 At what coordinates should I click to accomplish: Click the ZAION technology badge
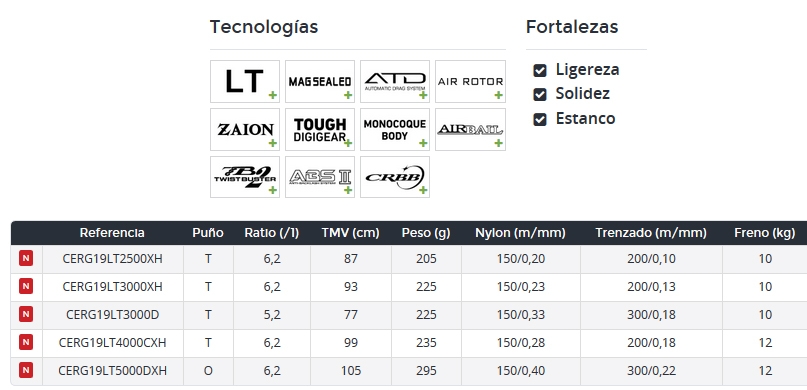point(245,129)
